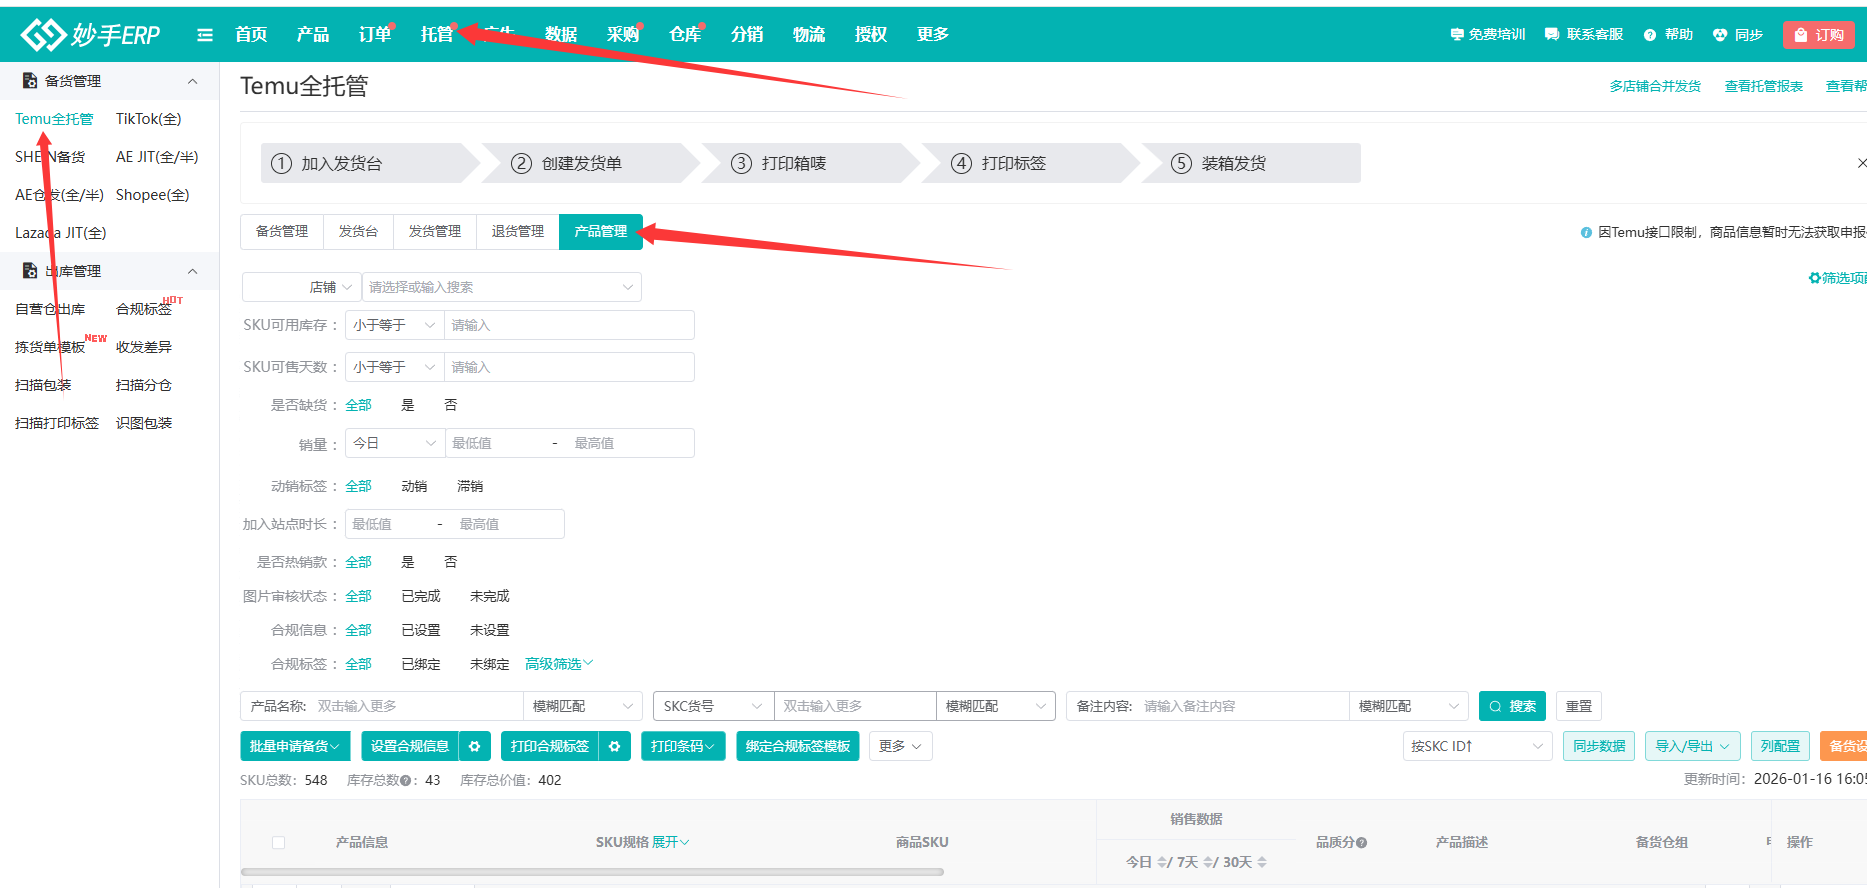Expand 高级筛选 advanced filters
Viewport: 1867px width, 888px height.
tap(559, 664)
